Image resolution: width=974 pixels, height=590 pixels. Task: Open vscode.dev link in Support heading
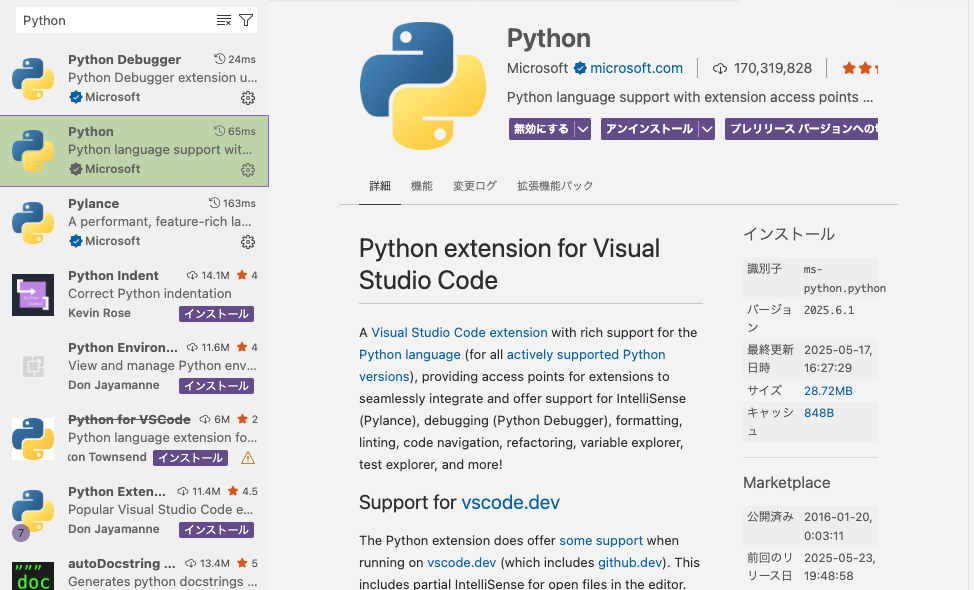click(511, 502)
